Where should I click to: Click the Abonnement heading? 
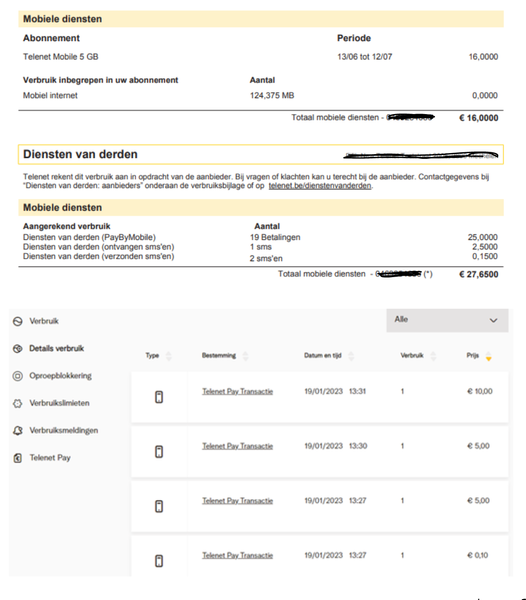click(x=51, y=38)
